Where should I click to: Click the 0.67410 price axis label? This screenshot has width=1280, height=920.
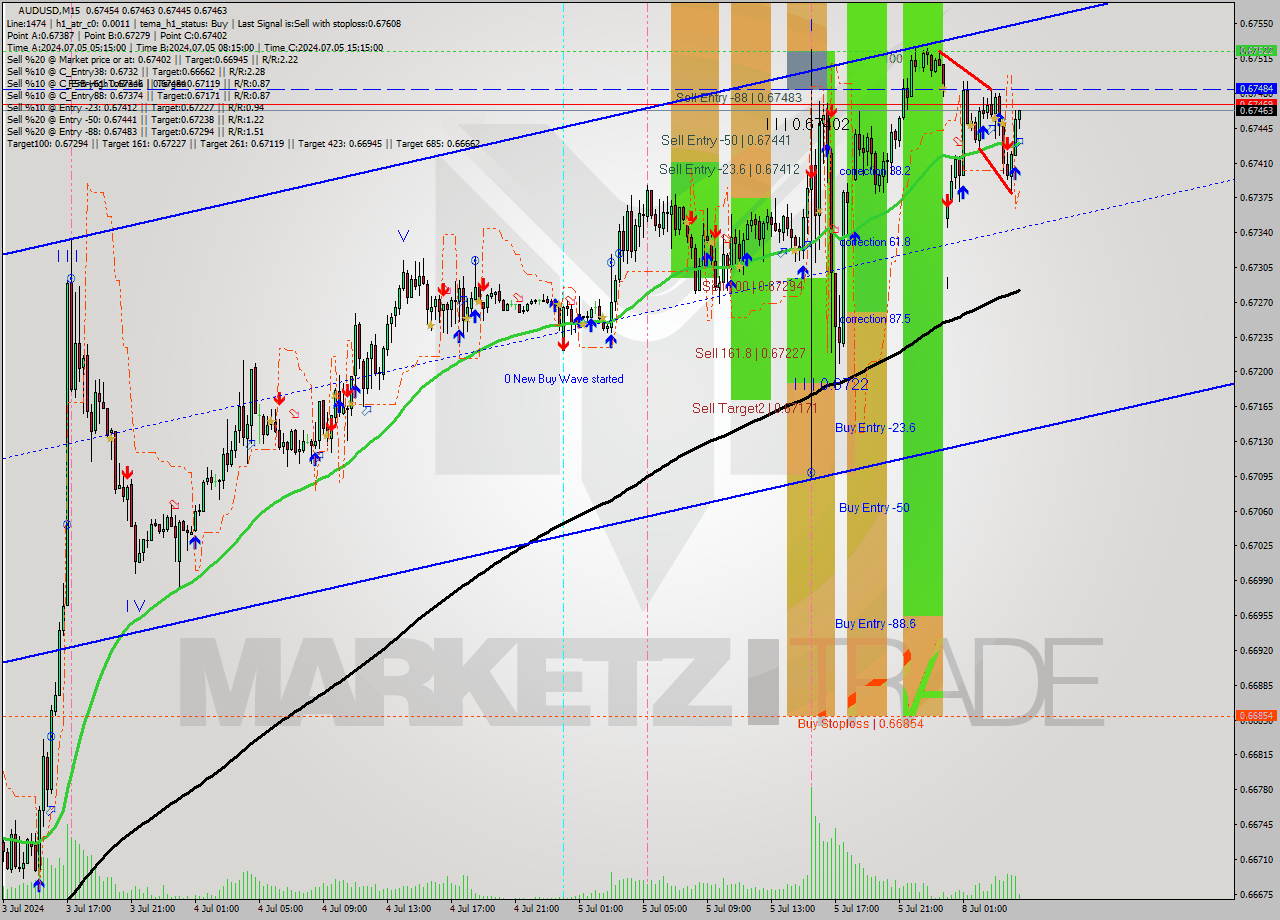point(1256,163)
